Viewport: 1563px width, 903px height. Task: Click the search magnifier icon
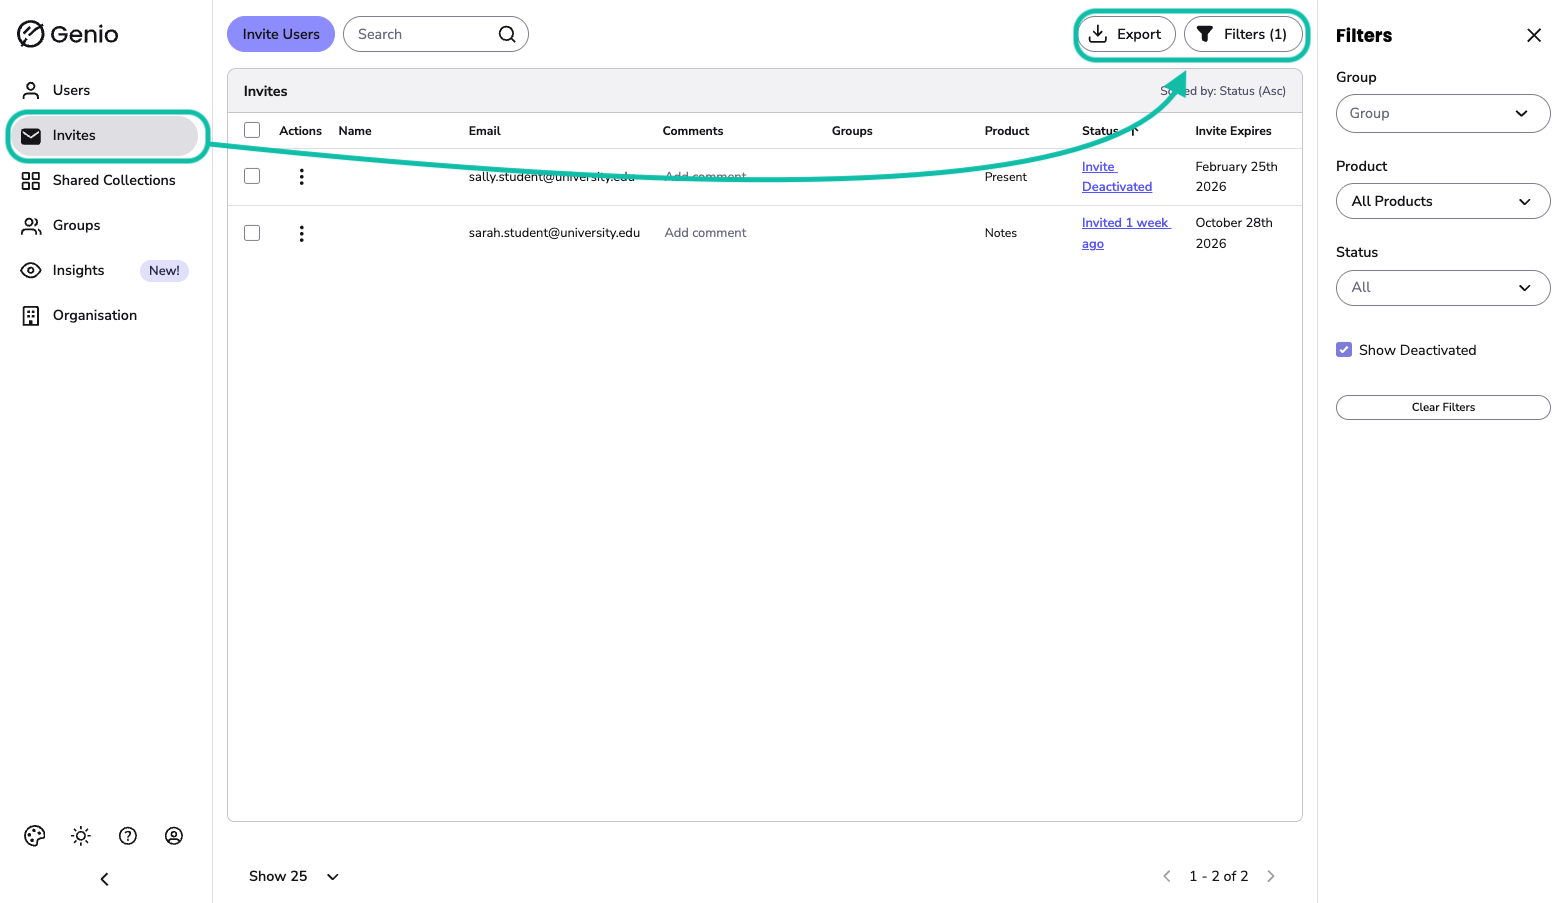(507, 34)
